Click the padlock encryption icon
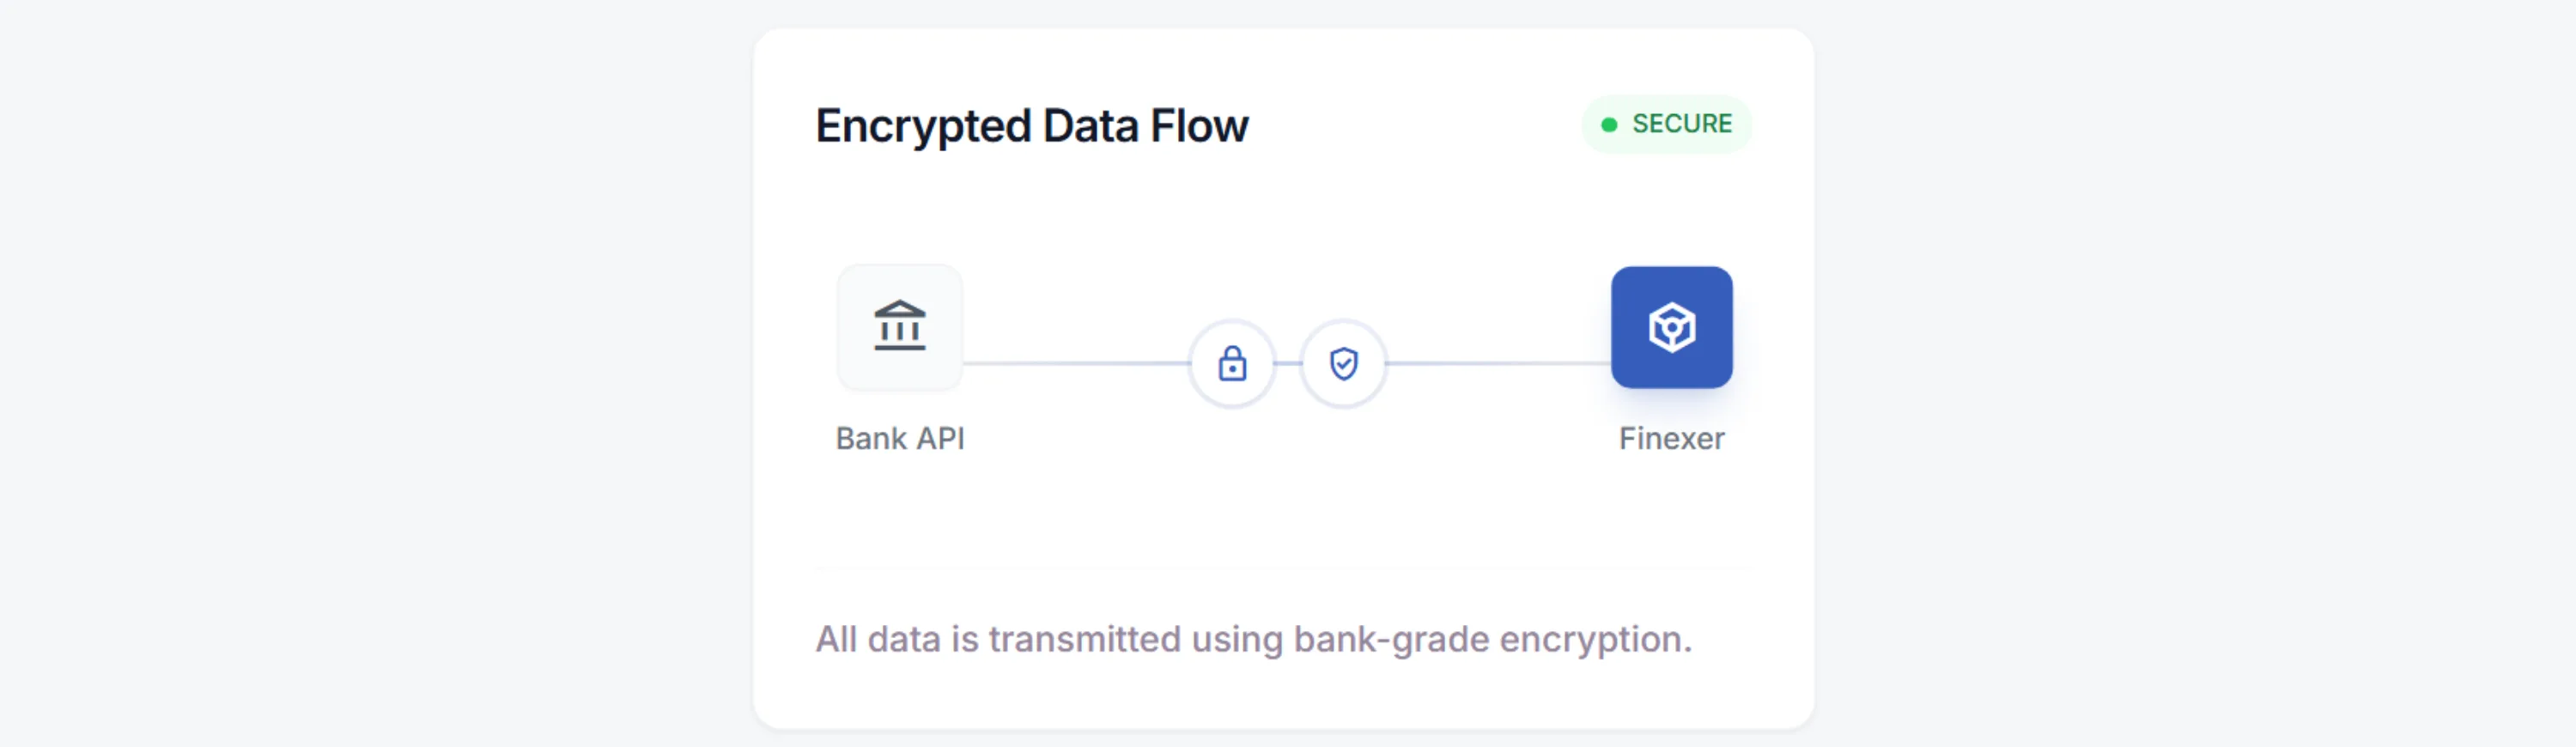This screenshot has height=747, width=2576. coord(1232,363)
